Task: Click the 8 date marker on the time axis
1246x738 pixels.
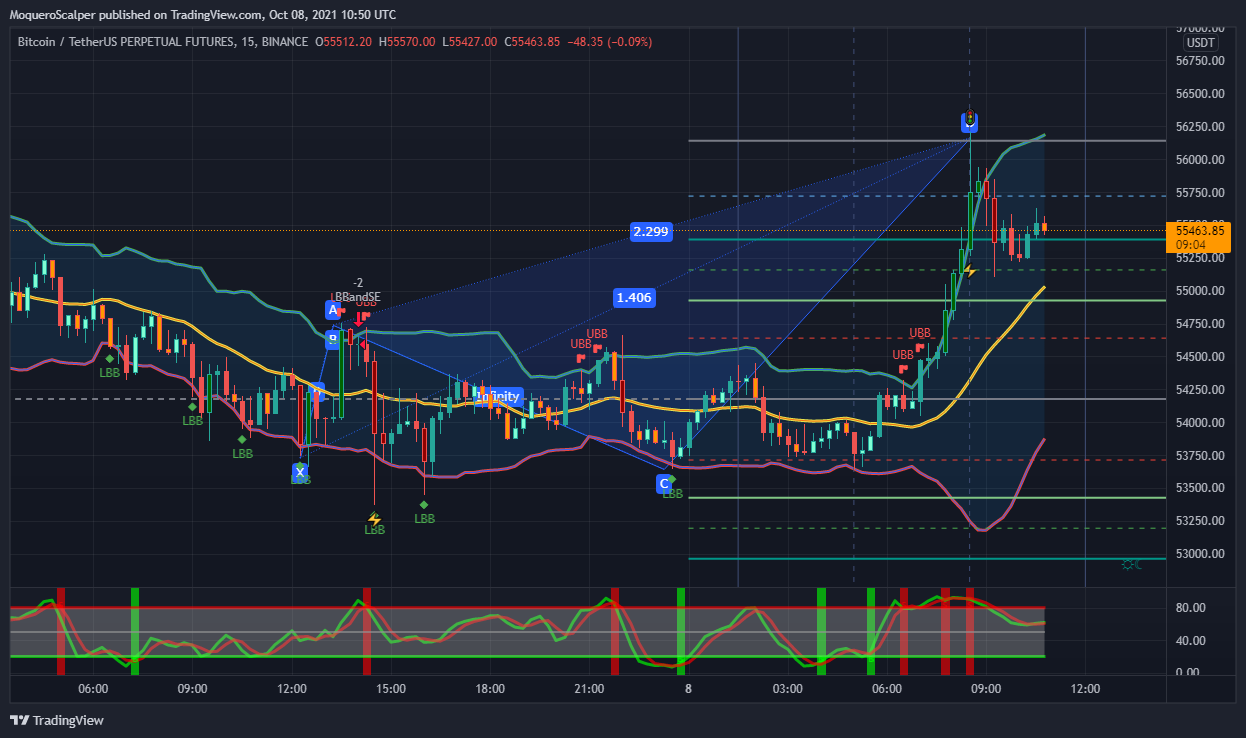Action: tap(688, 689)
